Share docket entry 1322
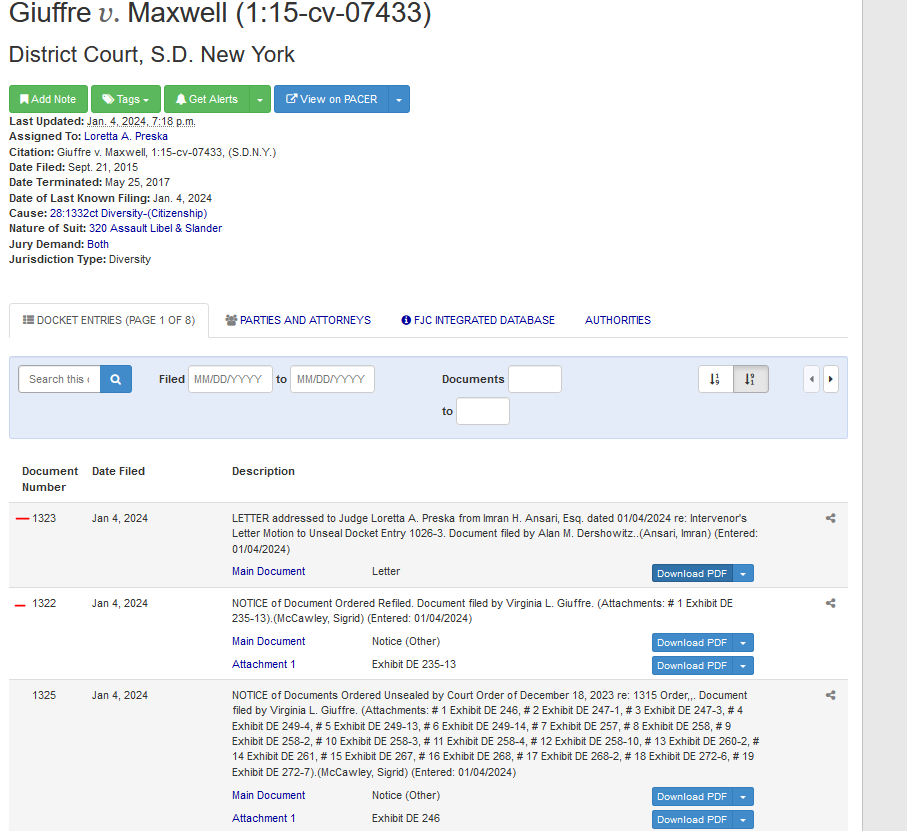Image resolution: width=907 pixels, height=831 pixels. pyautogui.click(x=831, y=603)
